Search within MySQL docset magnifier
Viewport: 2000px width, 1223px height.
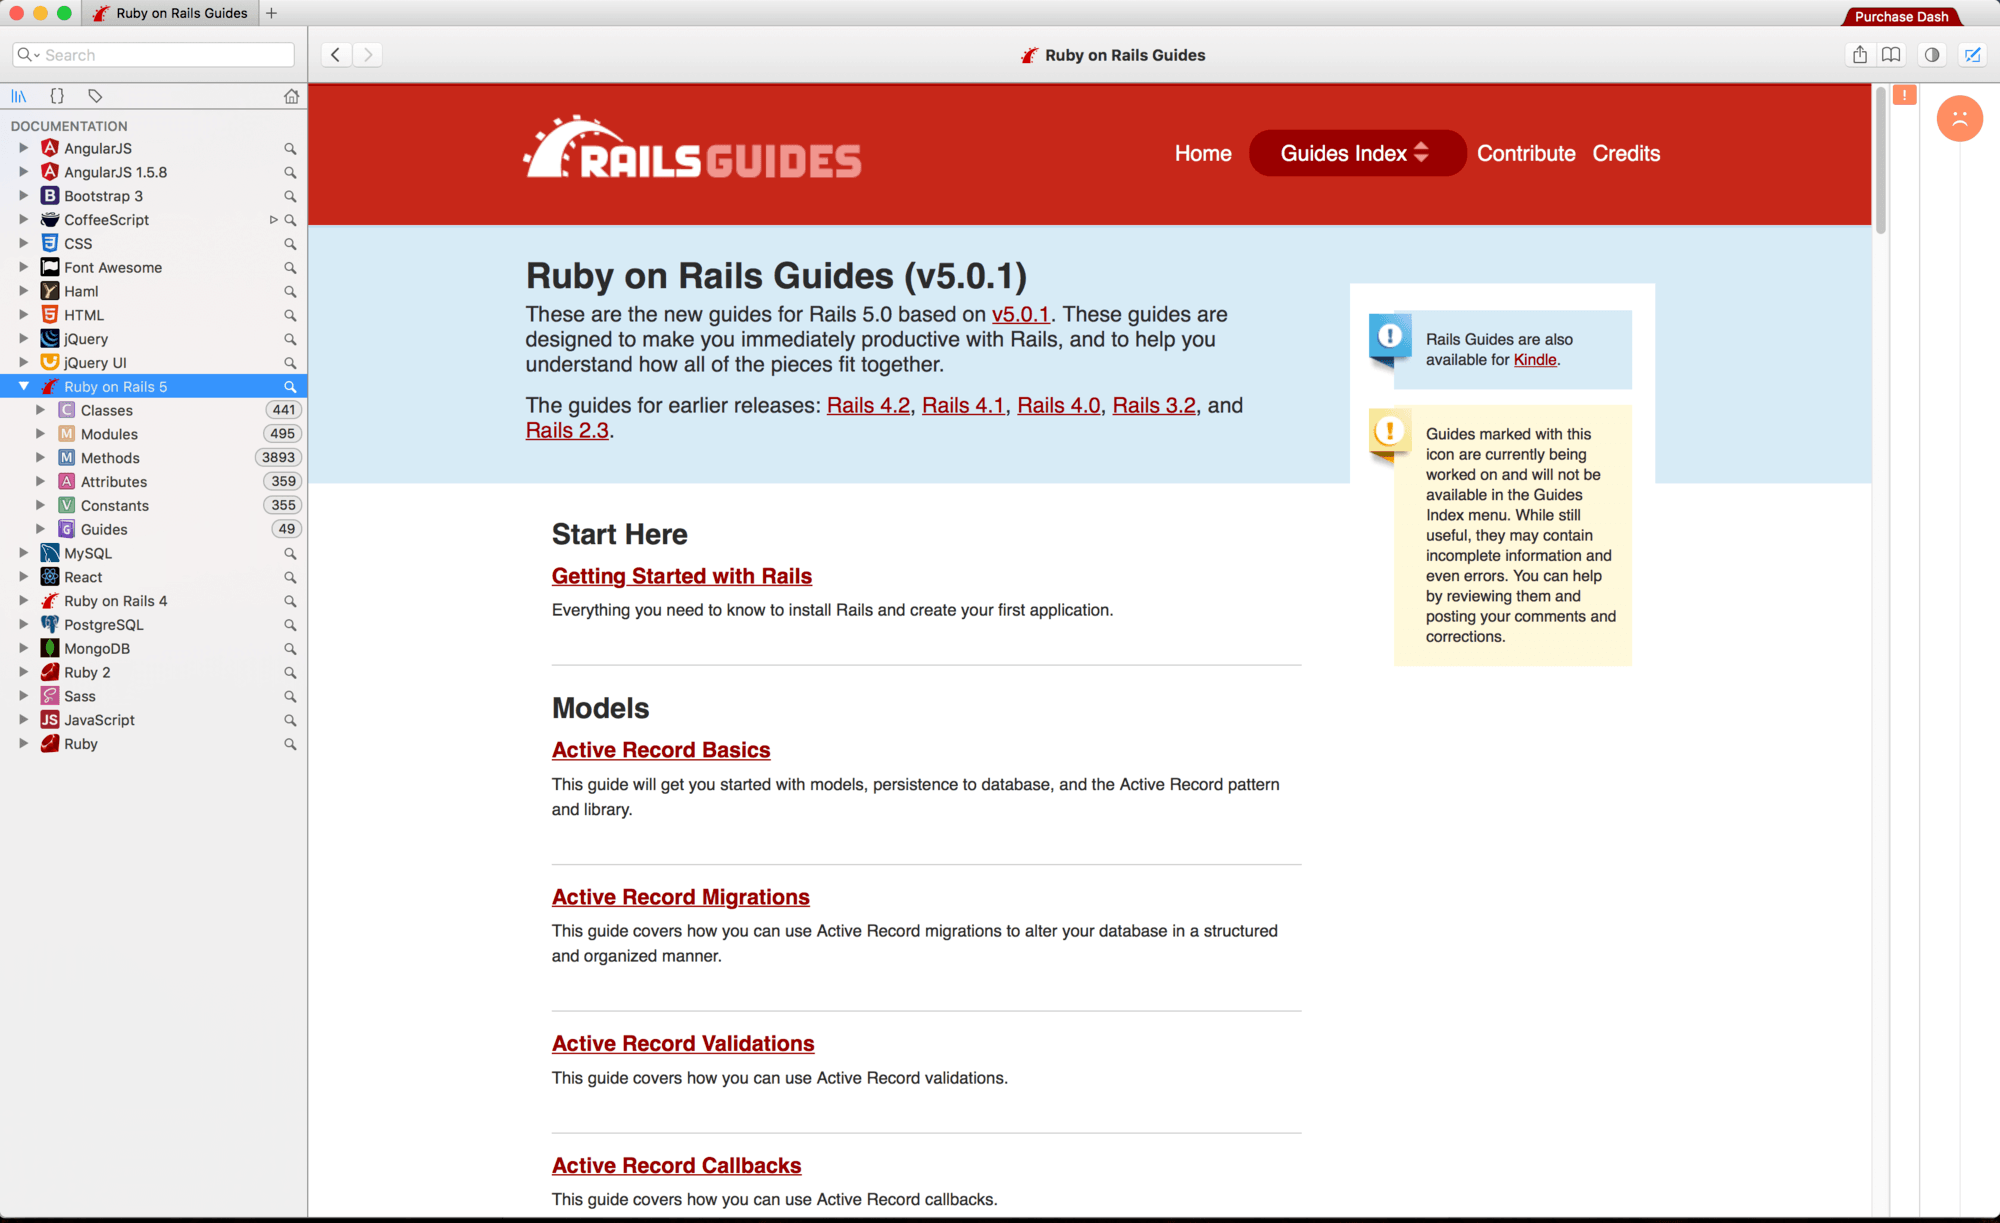point(290,553)
